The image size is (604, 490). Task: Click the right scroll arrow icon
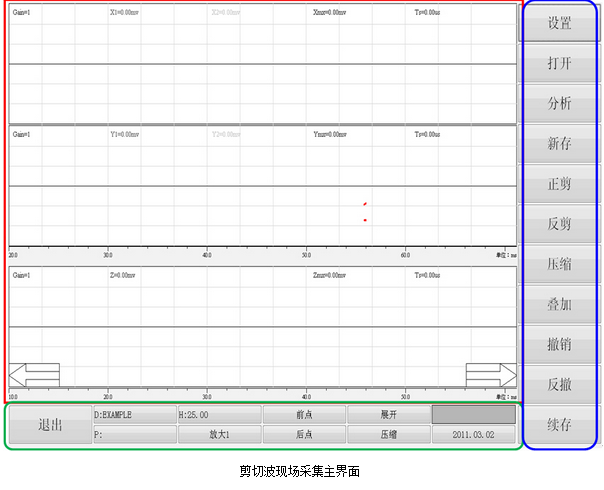(491, 375)
